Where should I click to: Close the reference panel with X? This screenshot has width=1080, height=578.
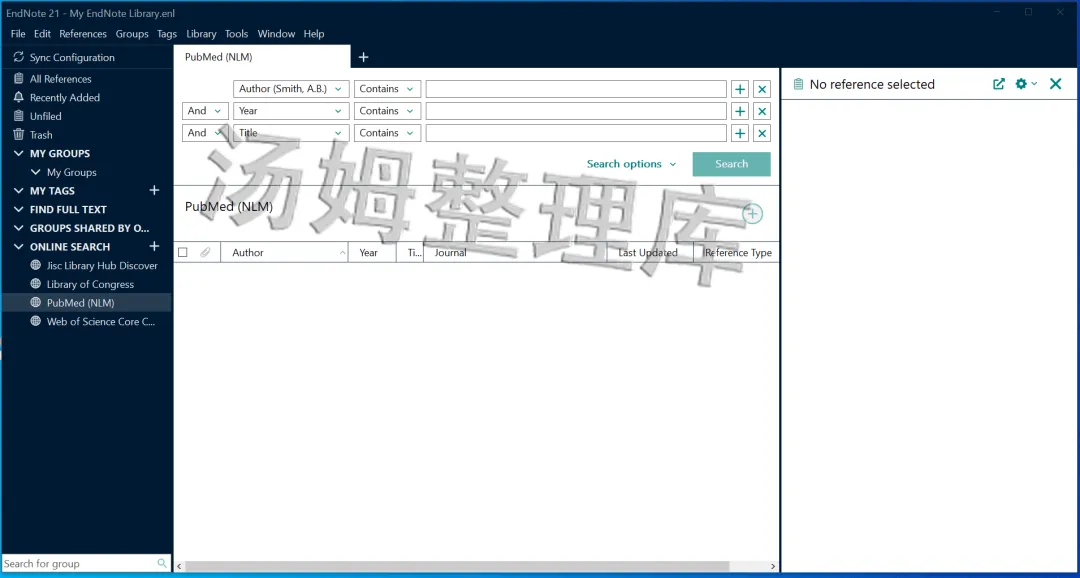click(x=1055, y=84)
